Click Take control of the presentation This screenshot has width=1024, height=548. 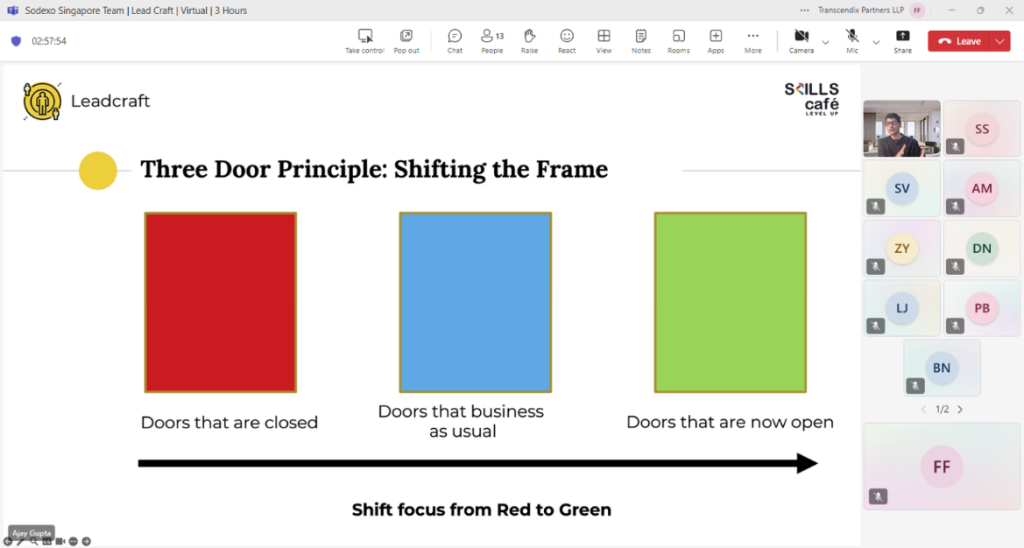tap(365, 40)
